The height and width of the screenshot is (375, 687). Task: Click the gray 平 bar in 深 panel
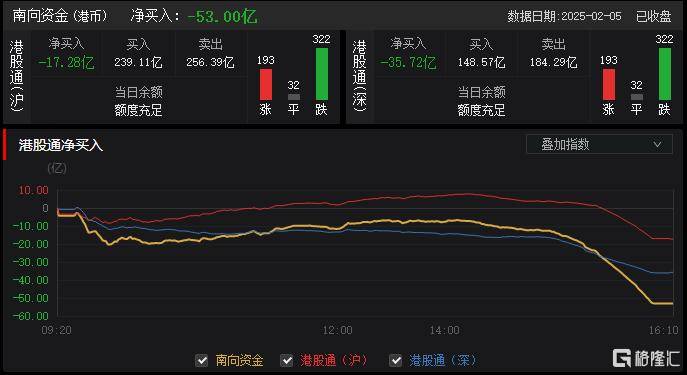pos(637,97)
